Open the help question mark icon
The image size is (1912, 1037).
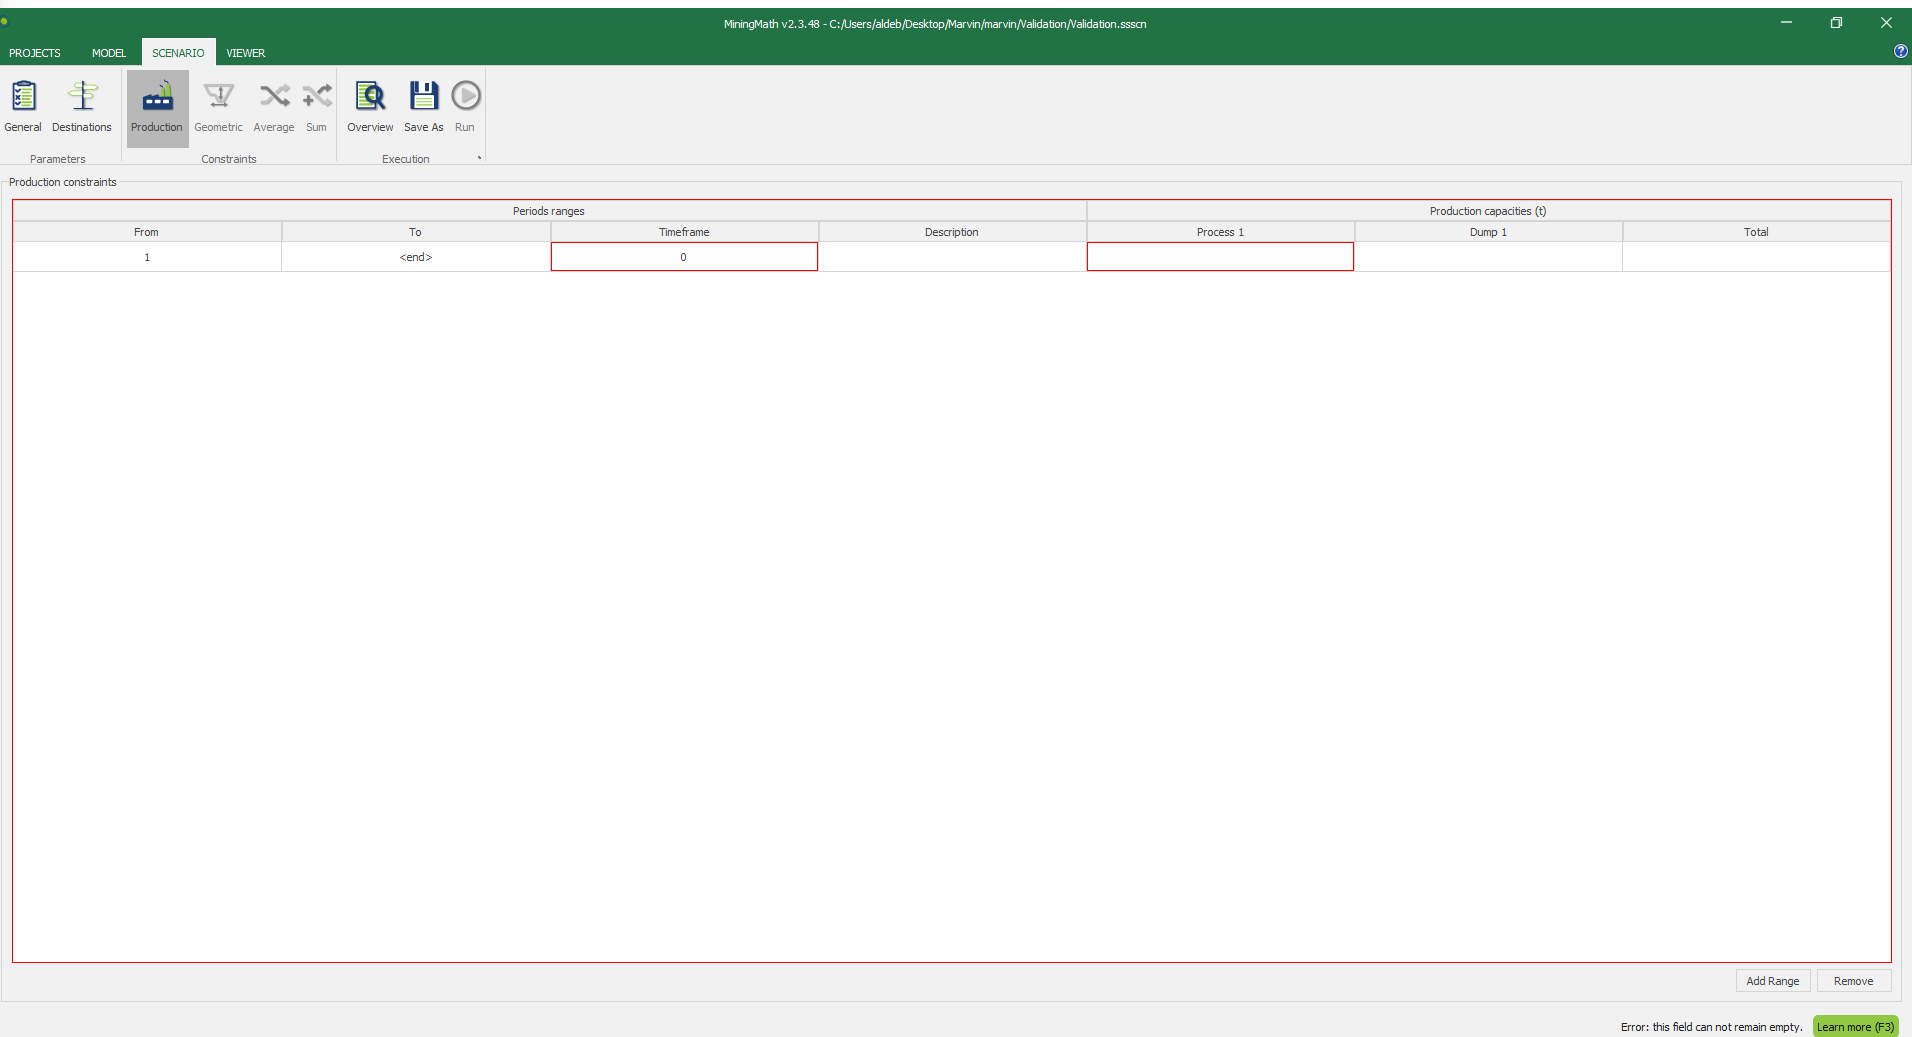(x=1900, y=51)
